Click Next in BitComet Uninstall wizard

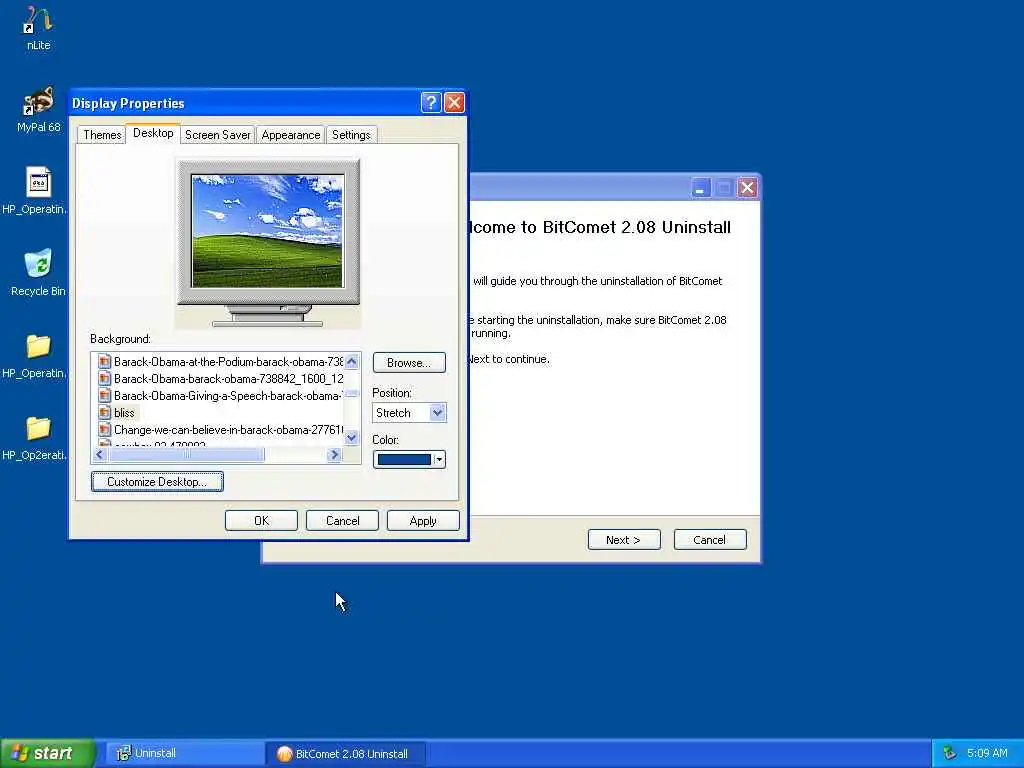coord(624,540)
